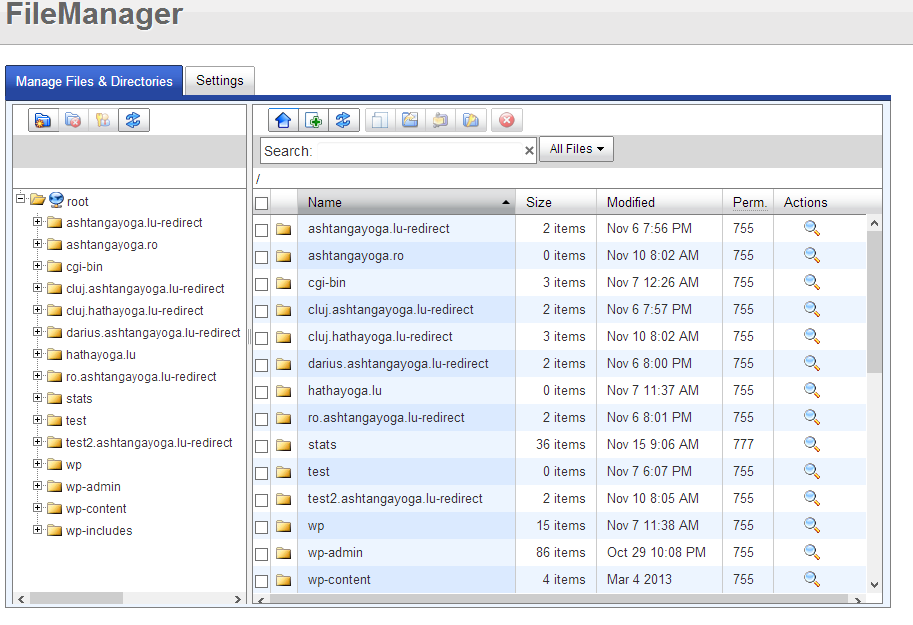Viewport: 913px width, 625px height.
Task: Open the All Files filter dropdown
Action: [x=577, y=149]
